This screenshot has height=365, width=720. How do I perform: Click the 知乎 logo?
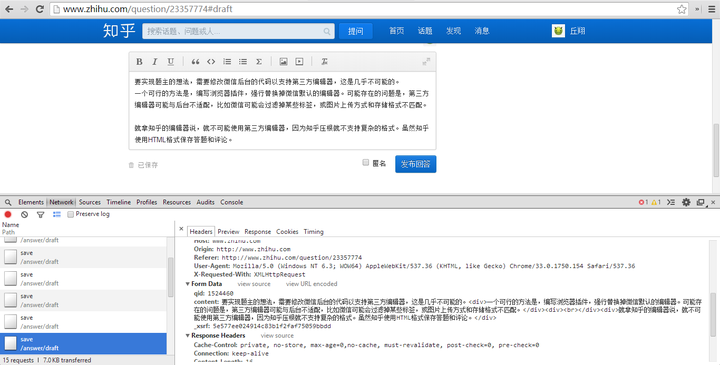tap(119, 31)
